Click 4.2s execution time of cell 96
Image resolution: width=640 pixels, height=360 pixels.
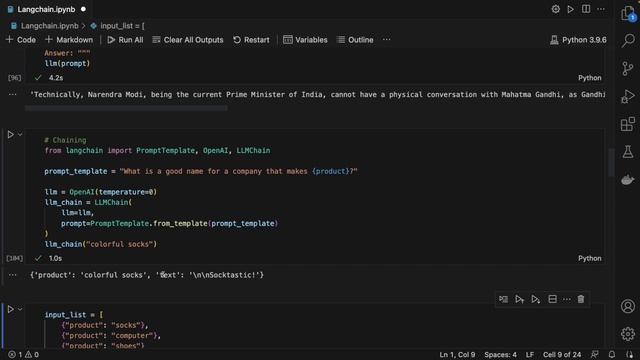56,78
